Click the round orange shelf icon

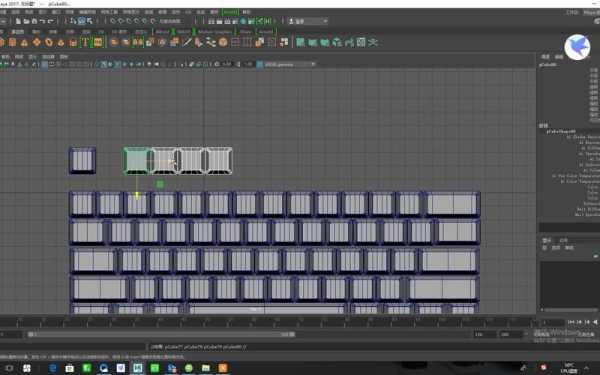(223, 42)
